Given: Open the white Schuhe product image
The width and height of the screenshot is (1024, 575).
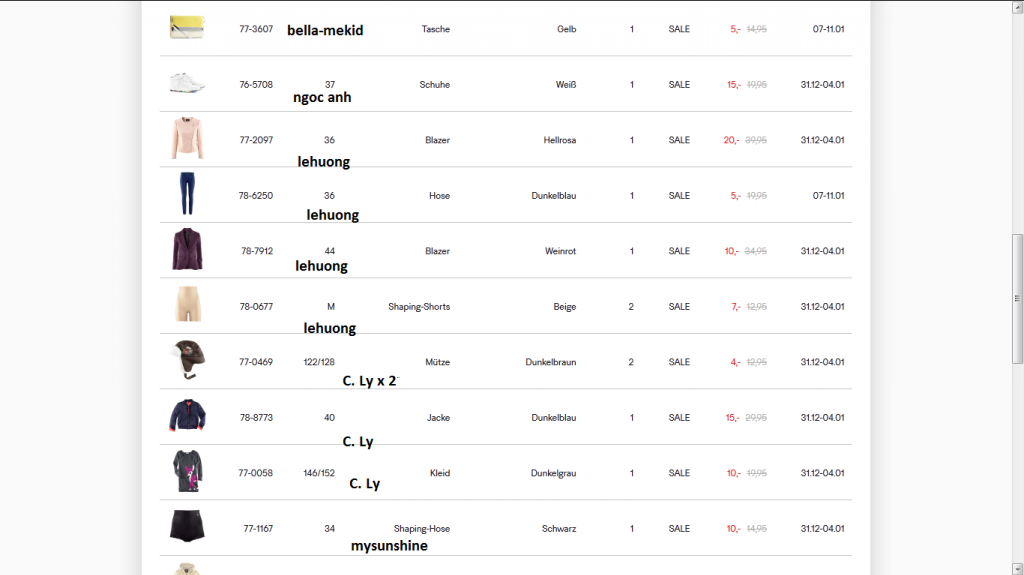Looking at the screenshot, I should coord(187,83).
